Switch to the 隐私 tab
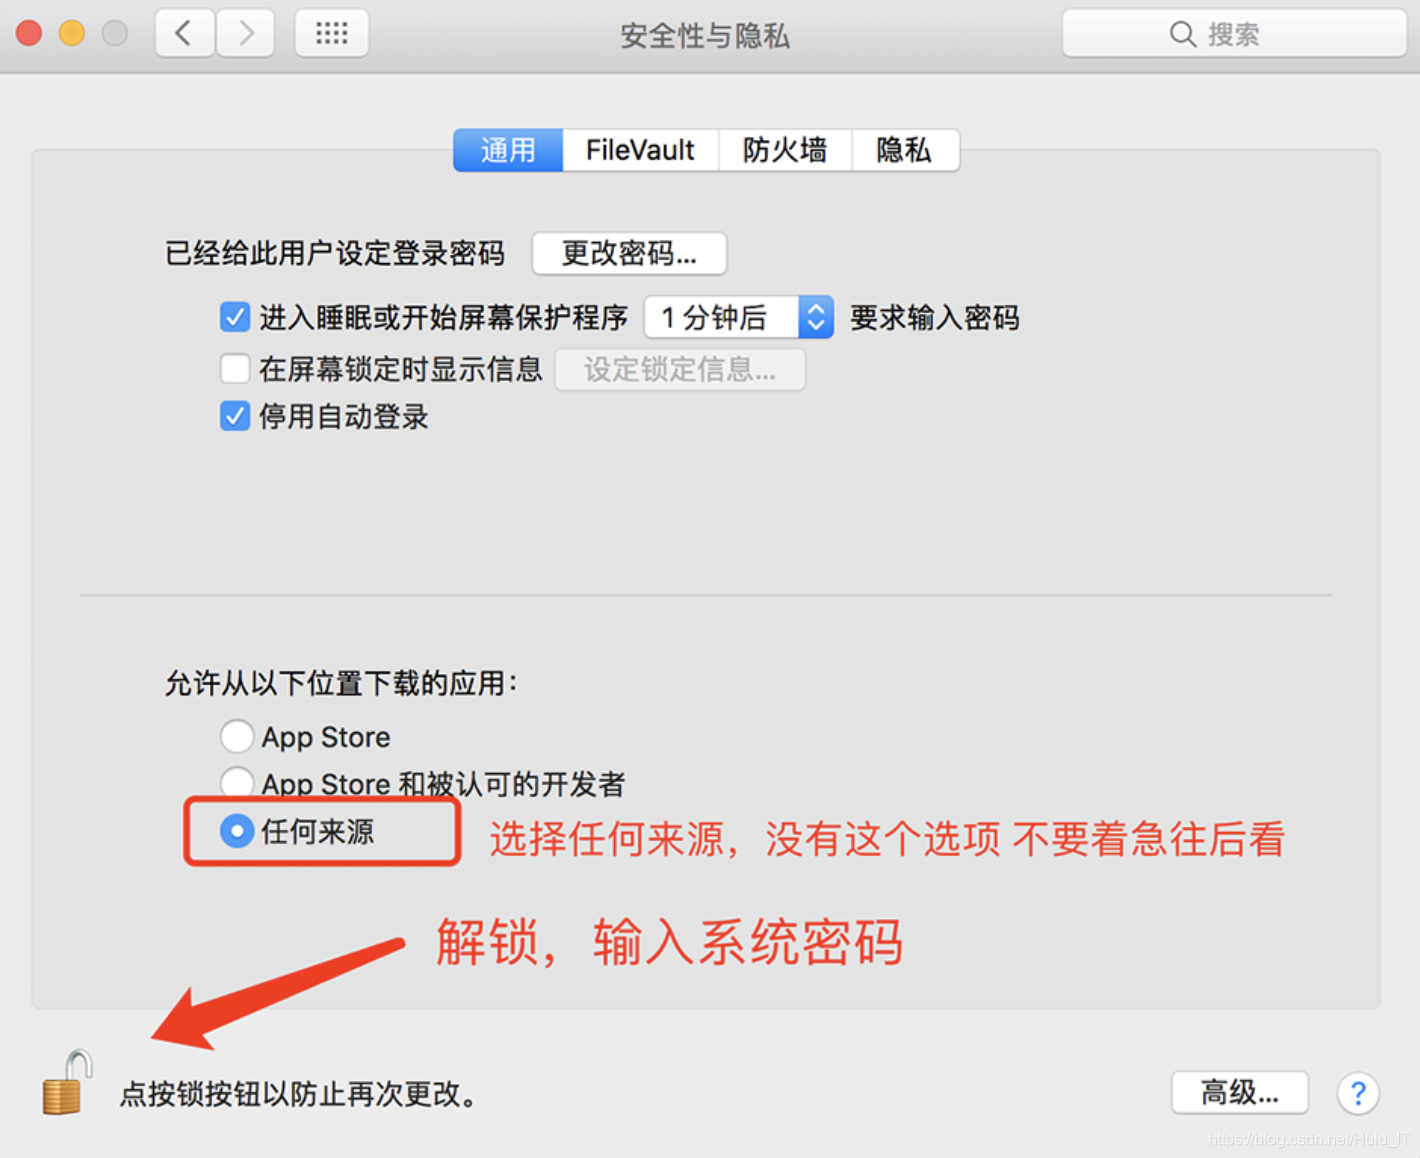This screenshot has height=1158, width=1420. tap(904, 150)
